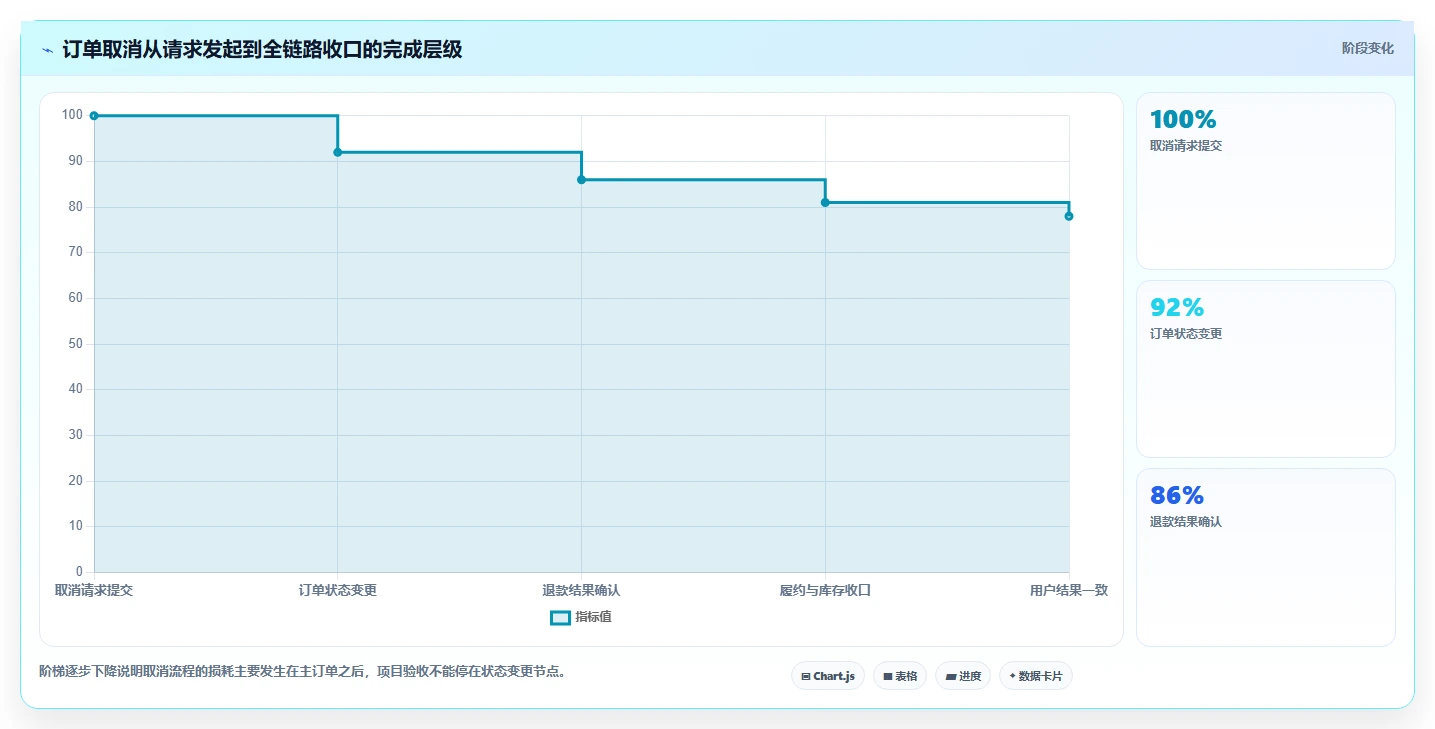The image size is (1435, 729).
Task: Open the 100% 取消请求提交 card
Action: 1265,181
